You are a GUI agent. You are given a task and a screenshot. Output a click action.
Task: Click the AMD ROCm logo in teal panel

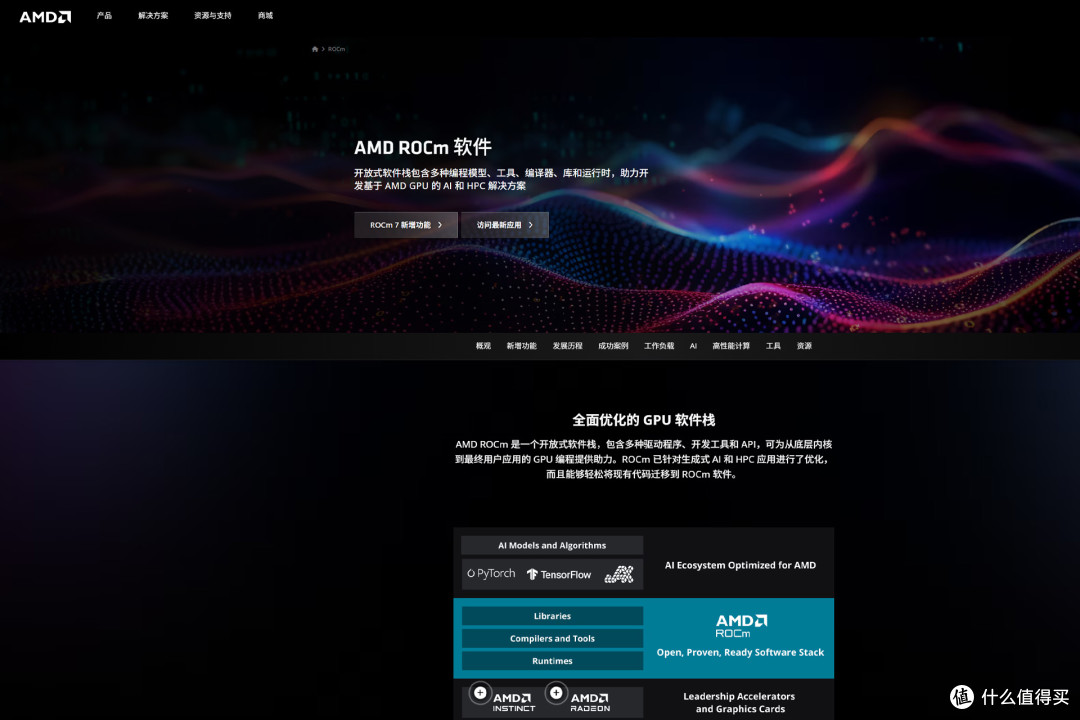[741, 626]
